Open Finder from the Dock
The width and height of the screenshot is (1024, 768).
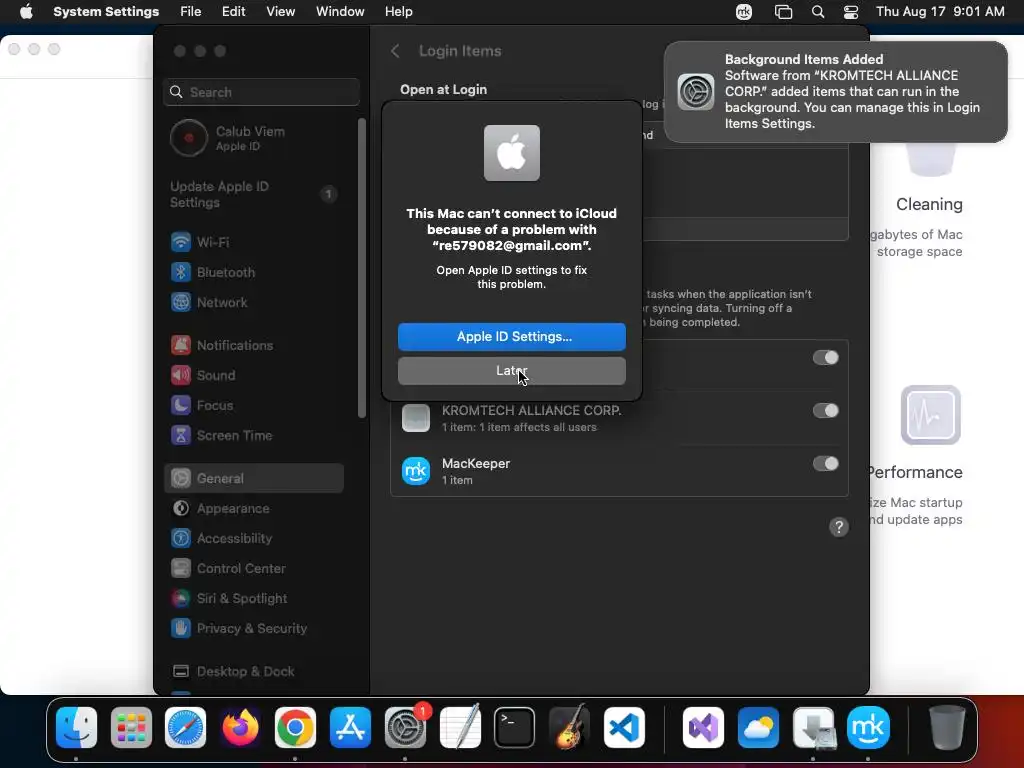76,727
